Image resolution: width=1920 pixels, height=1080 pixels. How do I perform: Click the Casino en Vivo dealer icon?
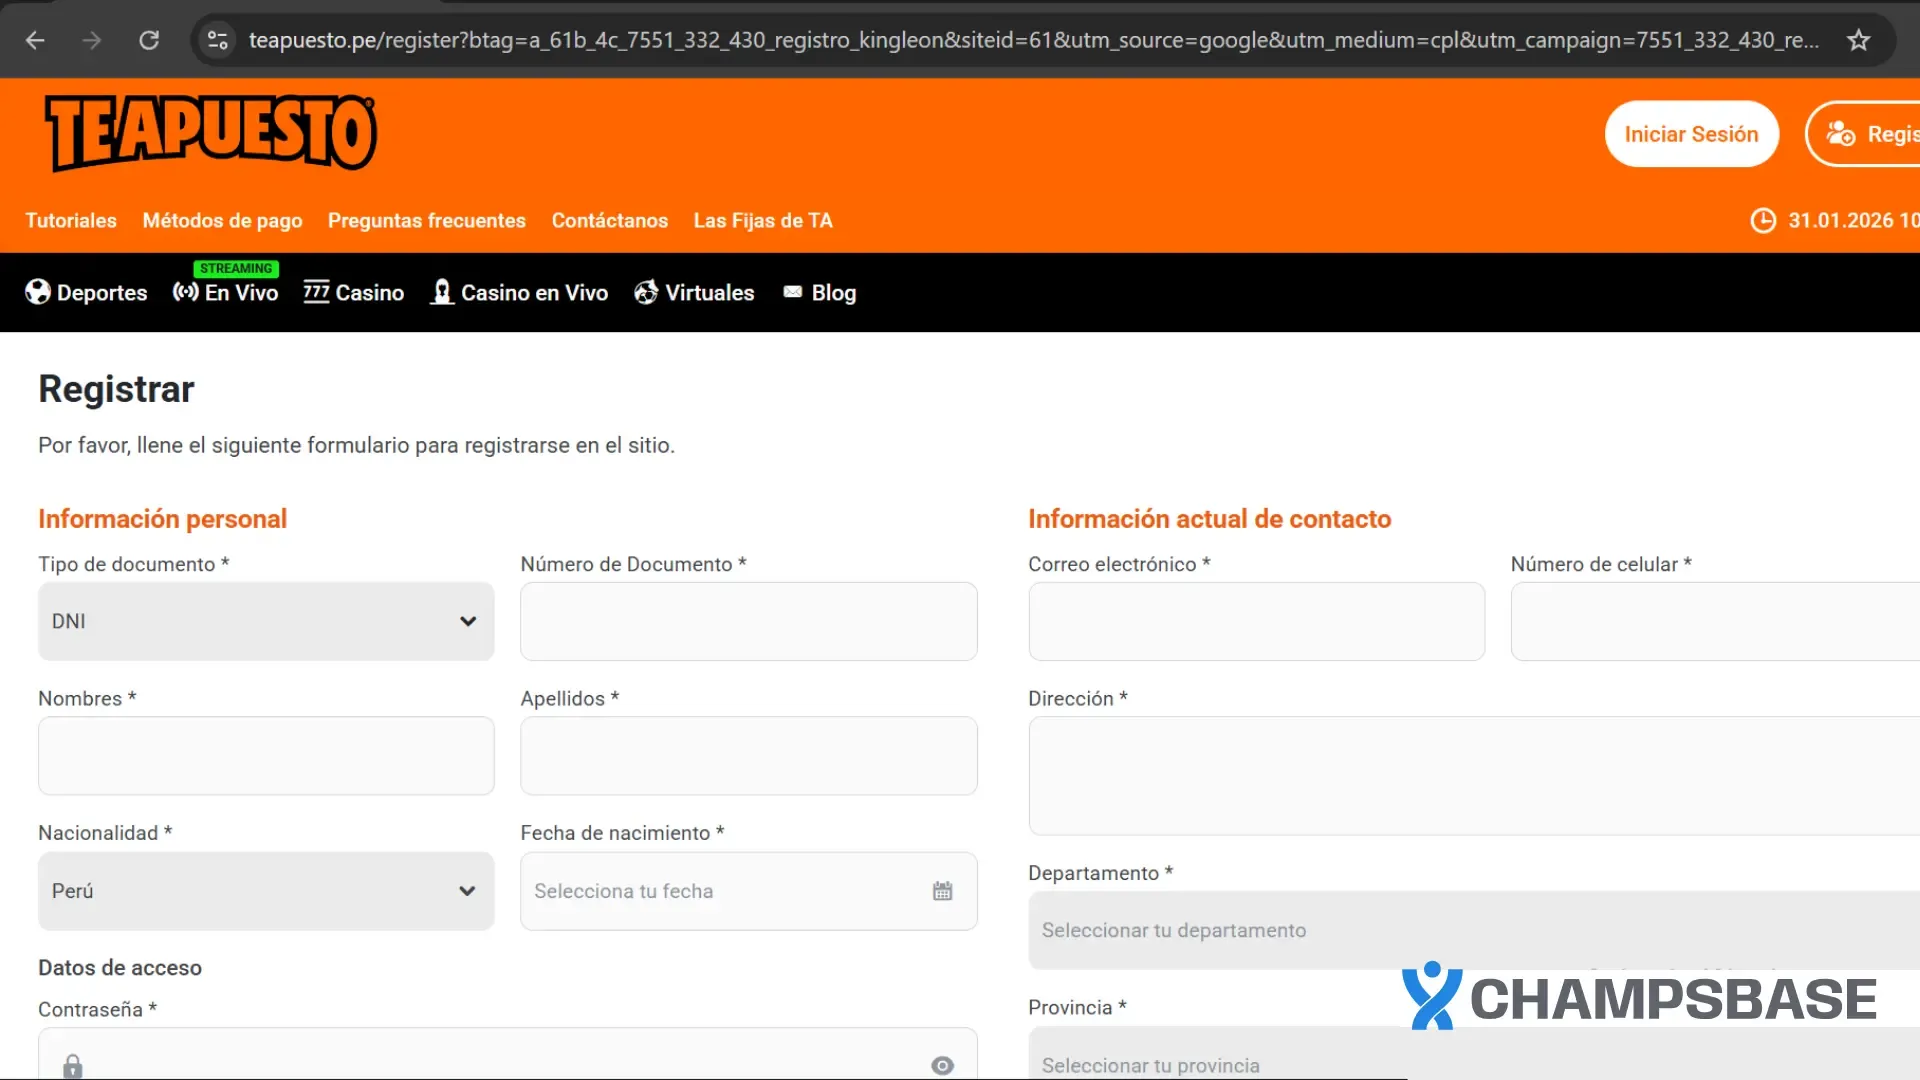click(x=441, y=292)
